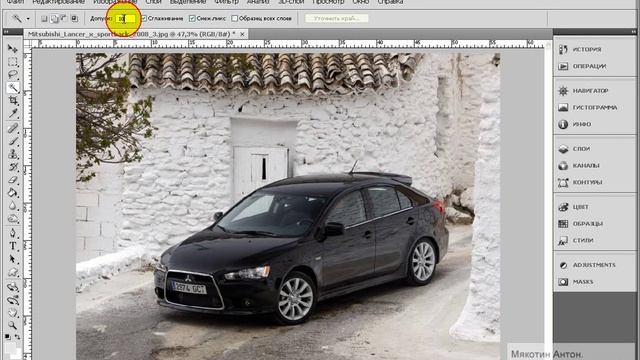The image size is (640, 360).
Task: Choose New selection mode
Action: coord(44,19)
